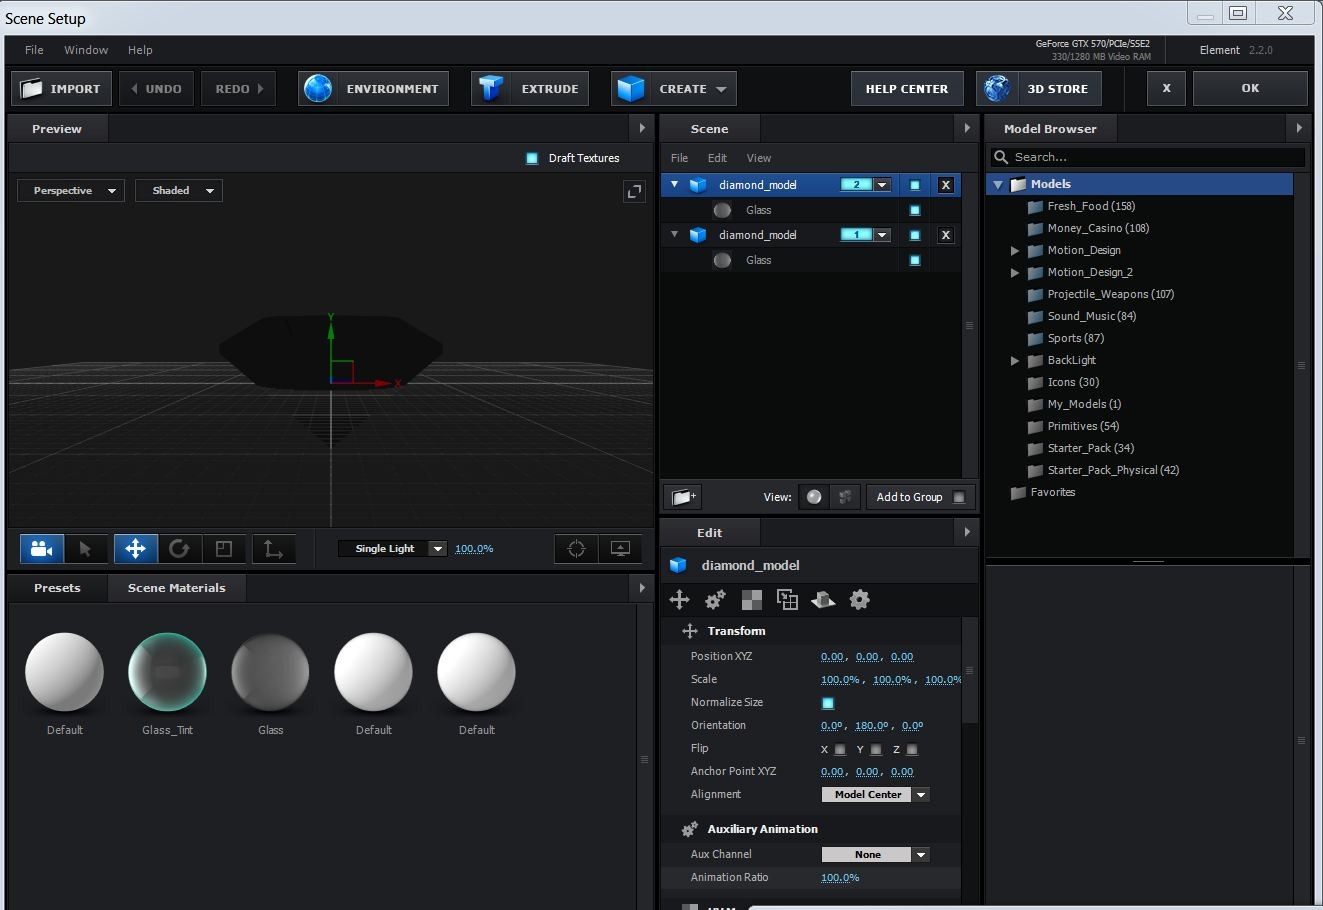Click the Undo button
Viewport: 1323px width, 910px height.
(156, 89)
